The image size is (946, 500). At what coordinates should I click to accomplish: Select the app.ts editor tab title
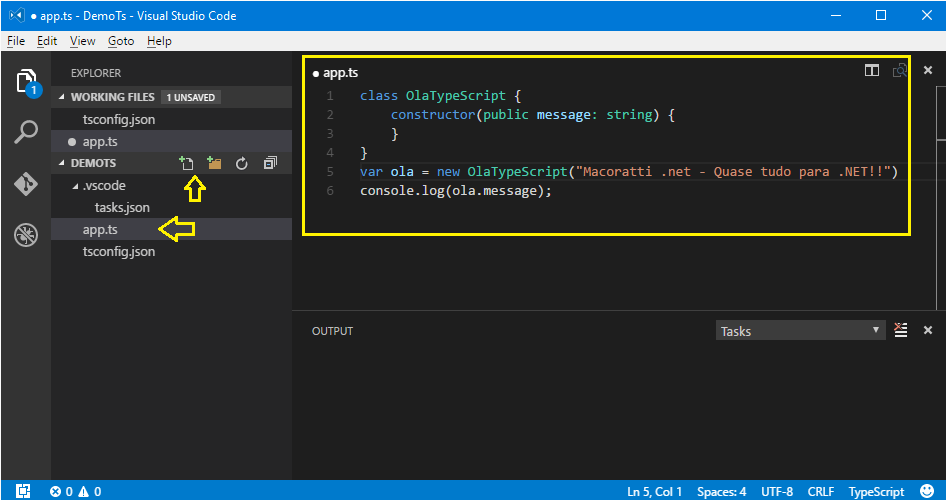(341, 74)
